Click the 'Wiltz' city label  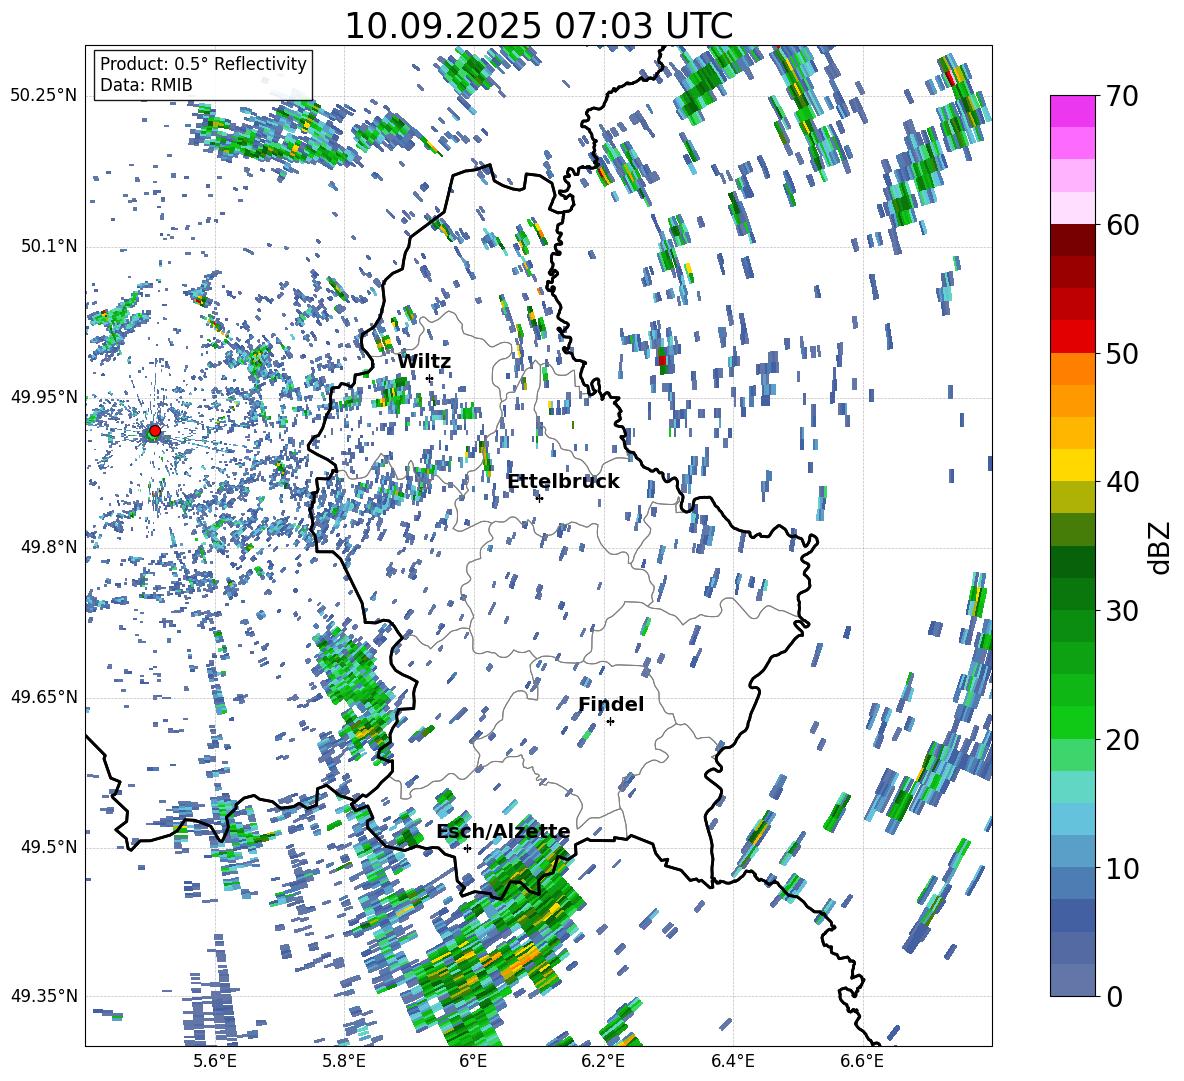[424, 361]
